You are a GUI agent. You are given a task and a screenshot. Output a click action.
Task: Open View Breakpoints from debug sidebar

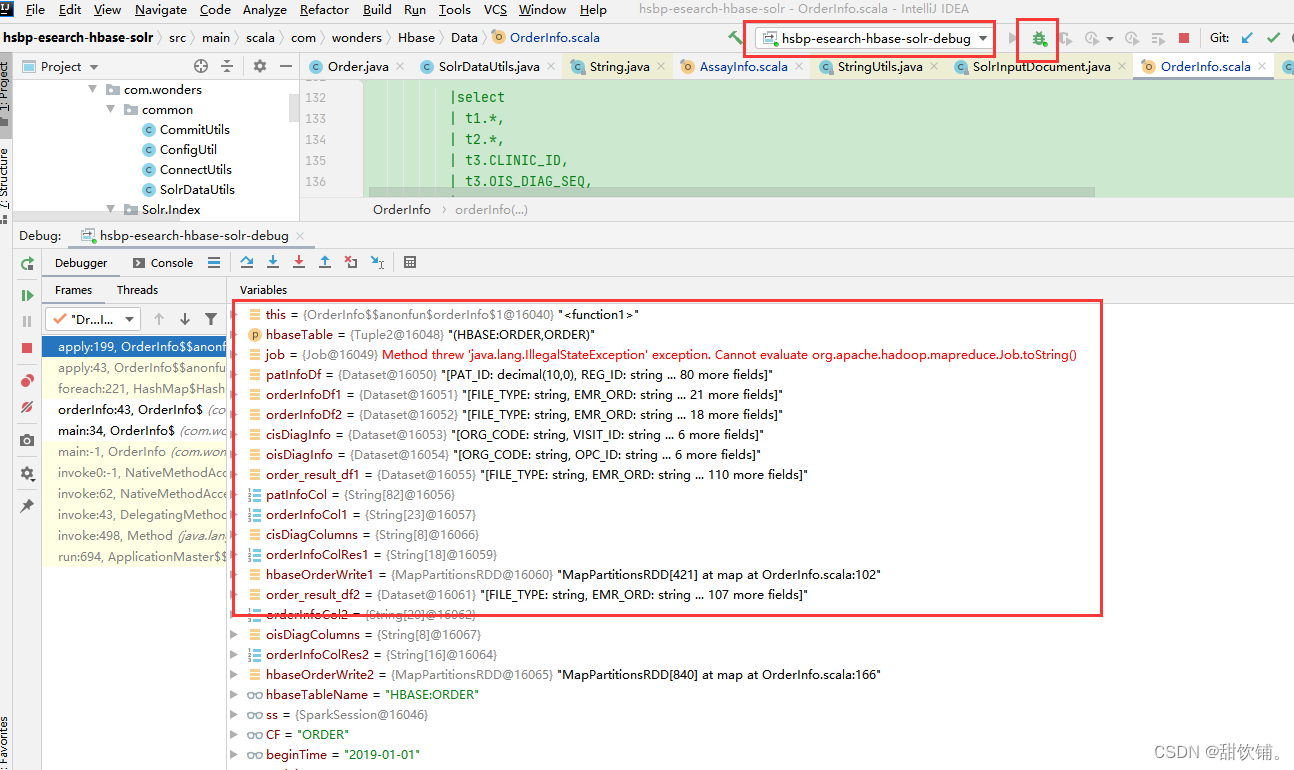tap(27, 381)
